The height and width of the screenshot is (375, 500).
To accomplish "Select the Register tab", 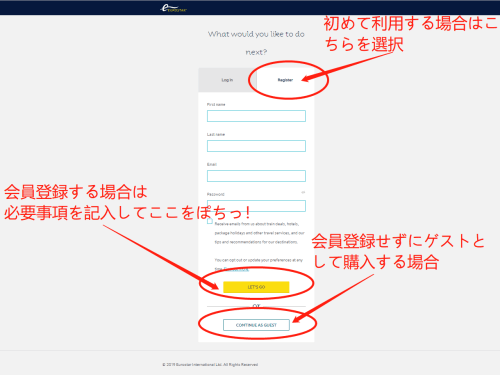I will coord(285,80).
